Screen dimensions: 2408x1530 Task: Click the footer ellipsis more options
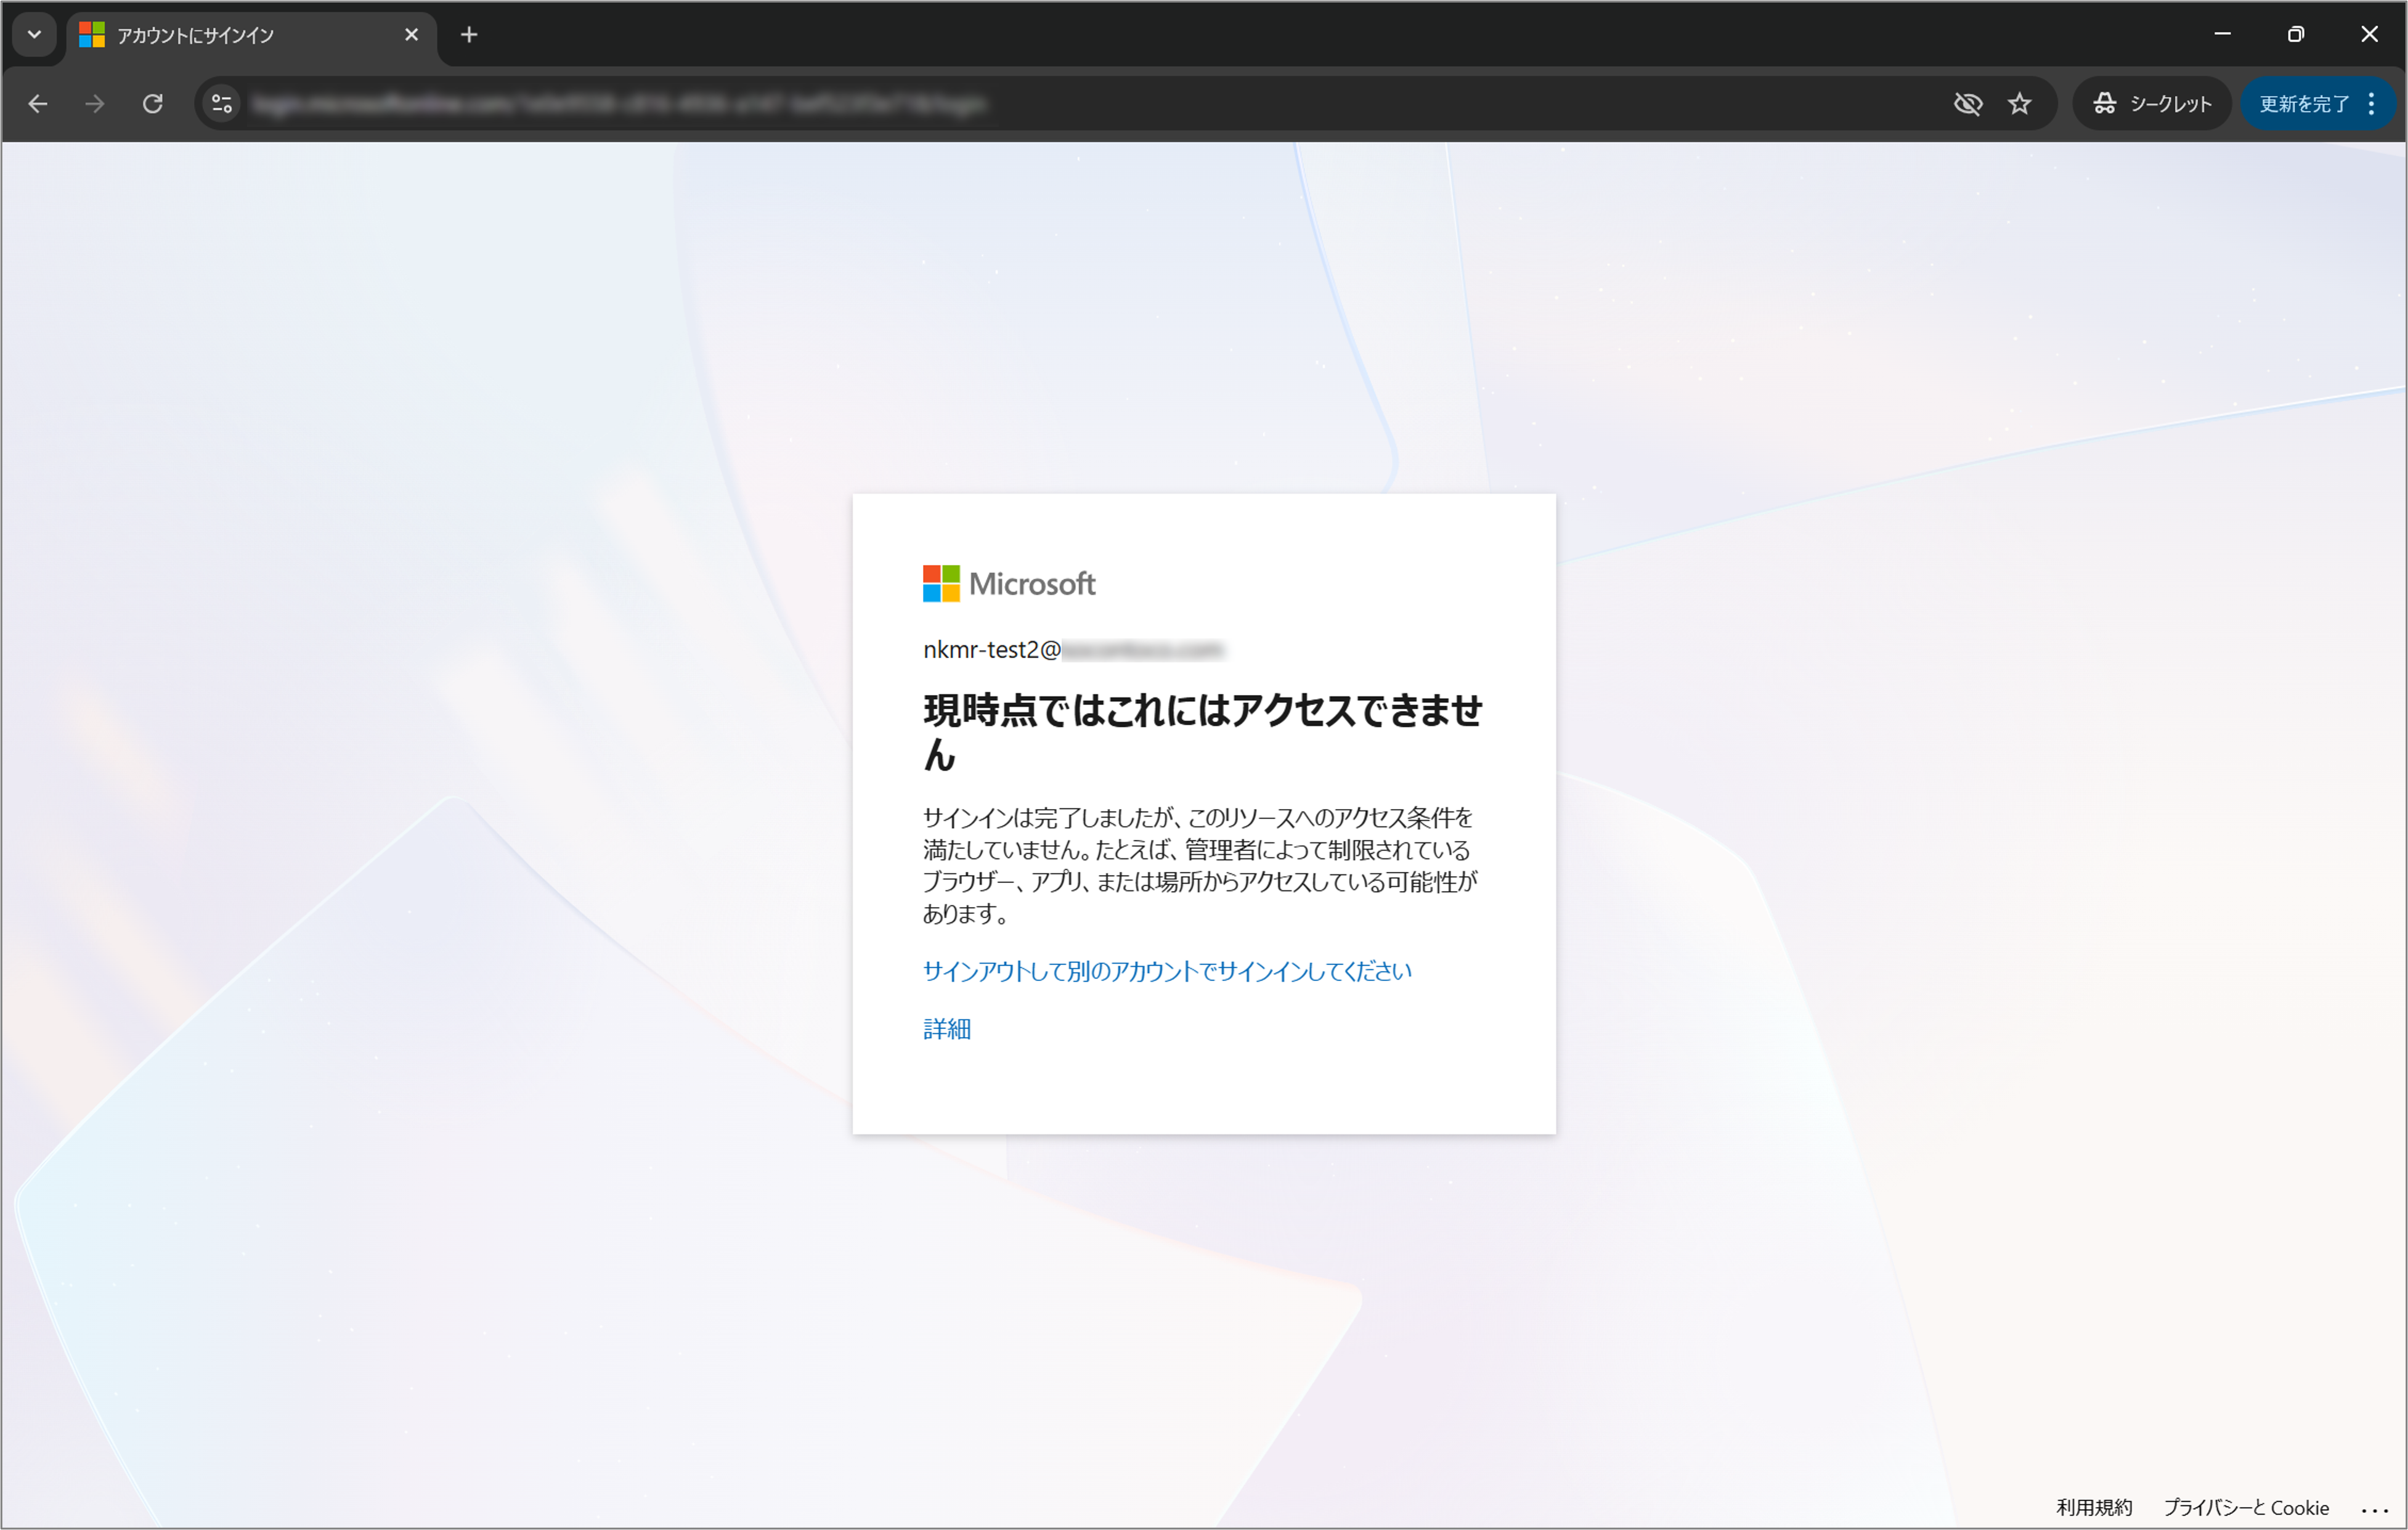tap(2374, 1509)
